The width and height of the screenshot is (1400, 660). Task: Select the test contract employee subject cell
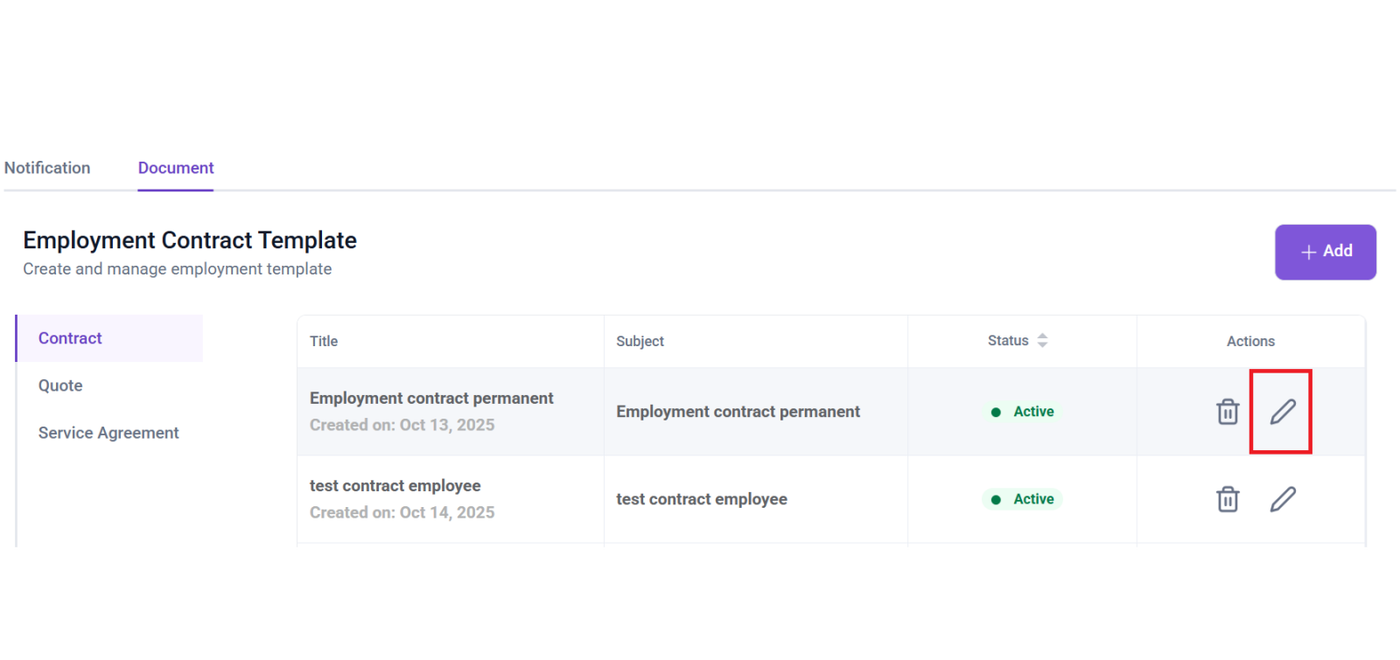coord(701,499)
